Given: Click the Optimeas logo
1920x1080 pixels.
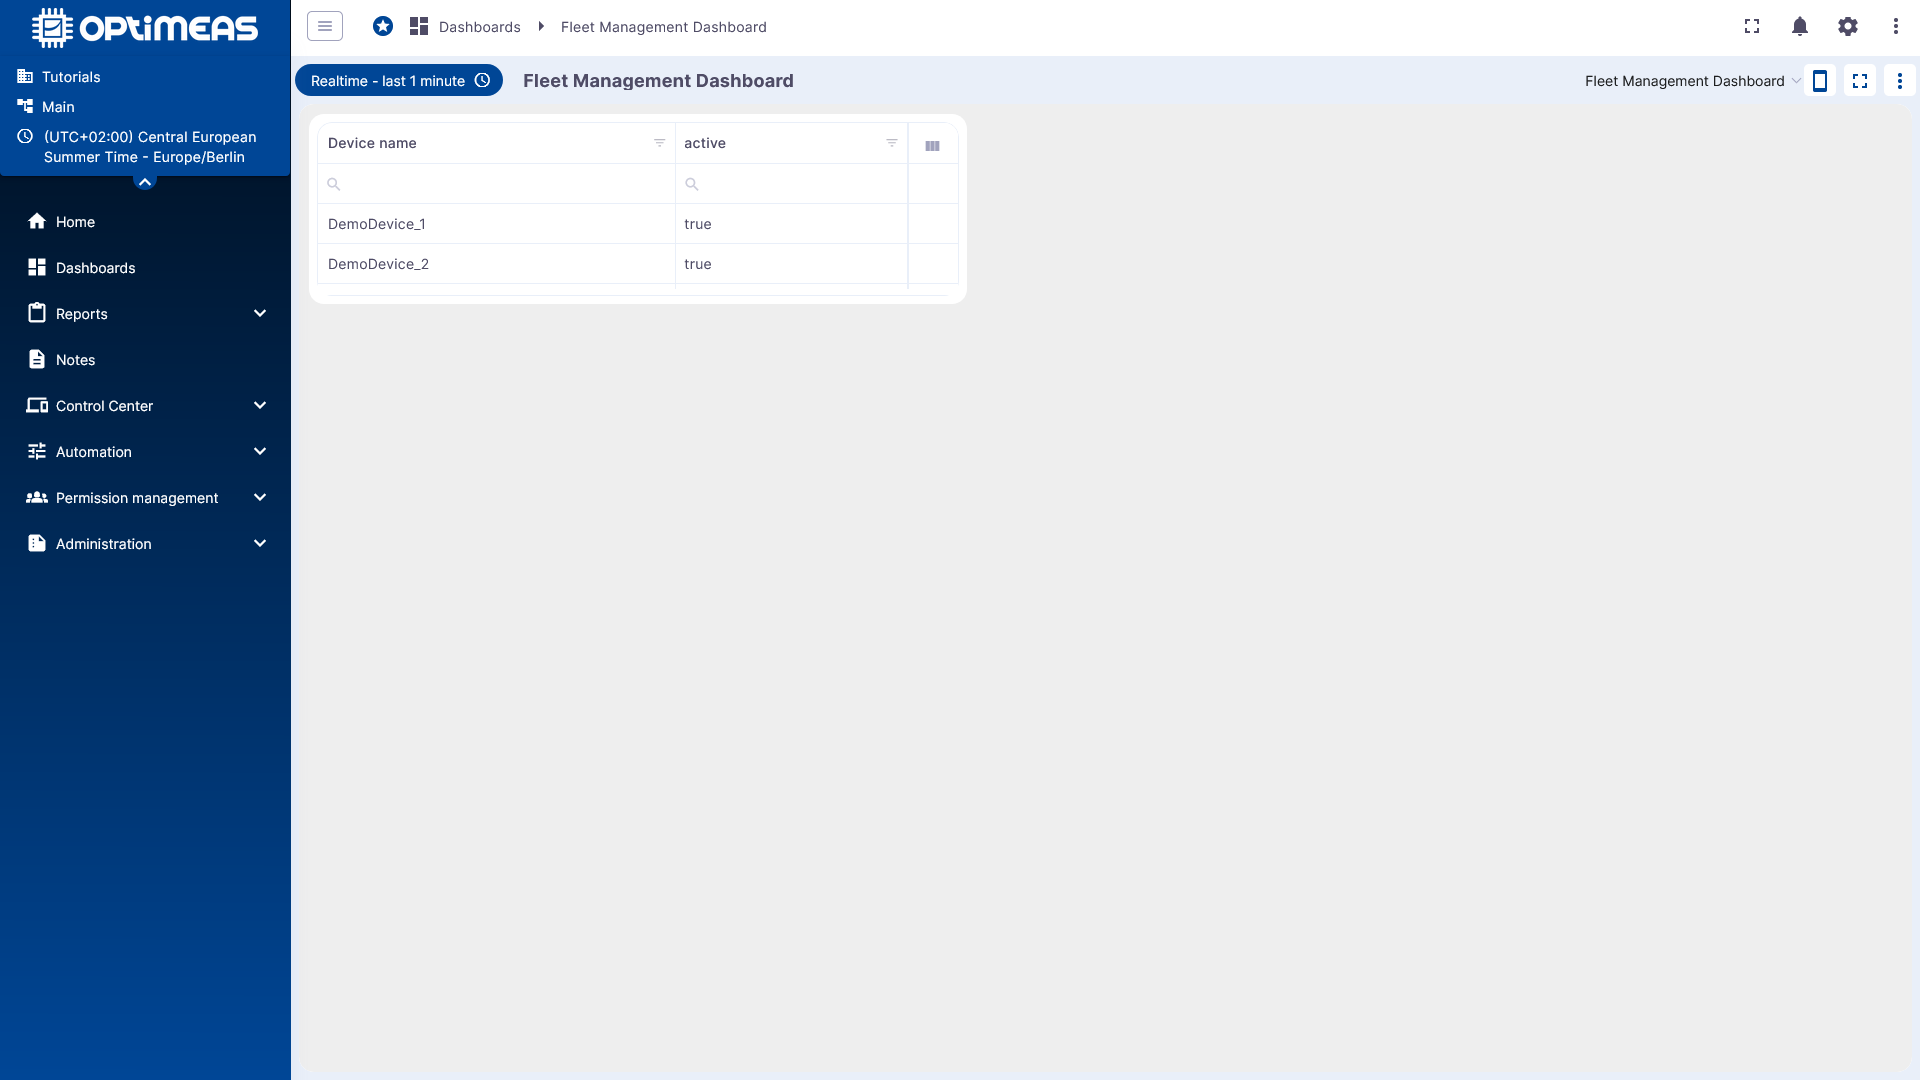Looking at the screenshot, I should tap(145, 28).
